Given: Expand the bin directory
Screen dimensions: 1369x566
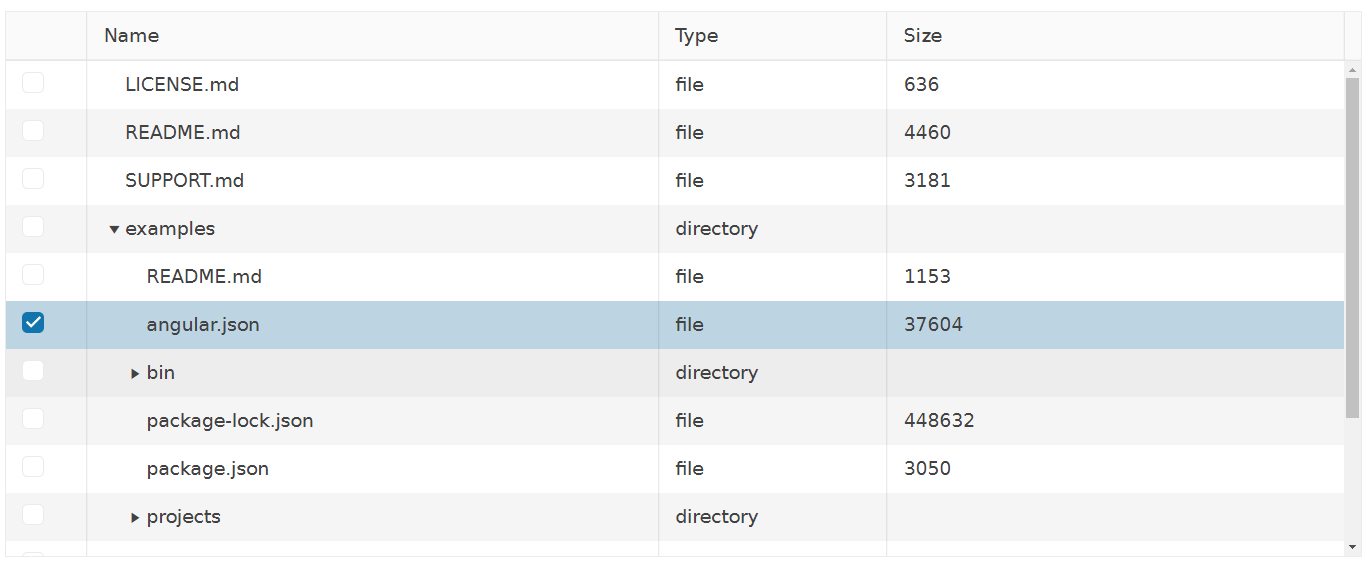Looking at the screenshot, I should (x=135, y=373).
